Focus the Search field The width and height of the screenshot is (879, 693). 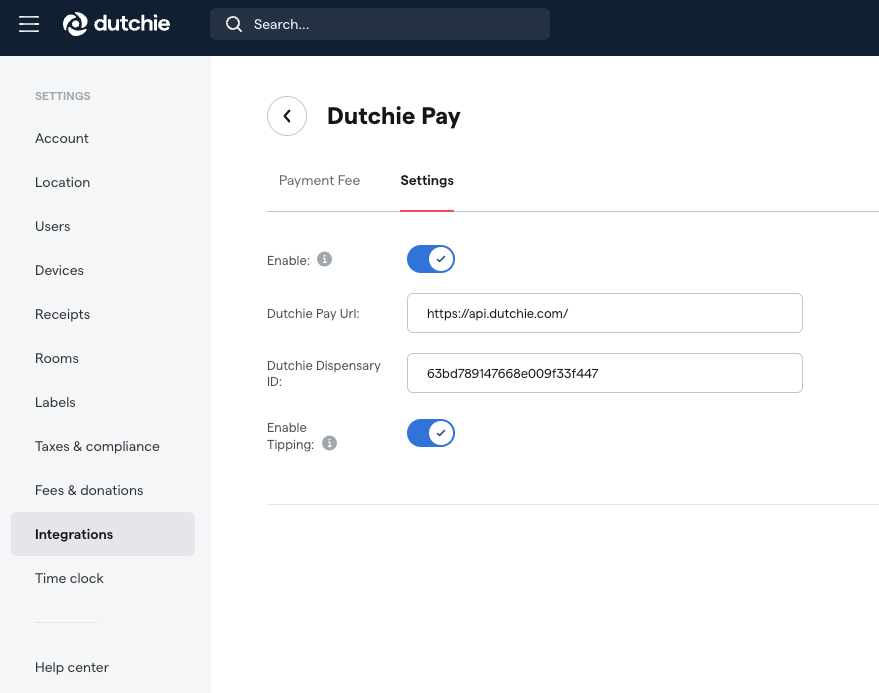[x=380, y=24]
